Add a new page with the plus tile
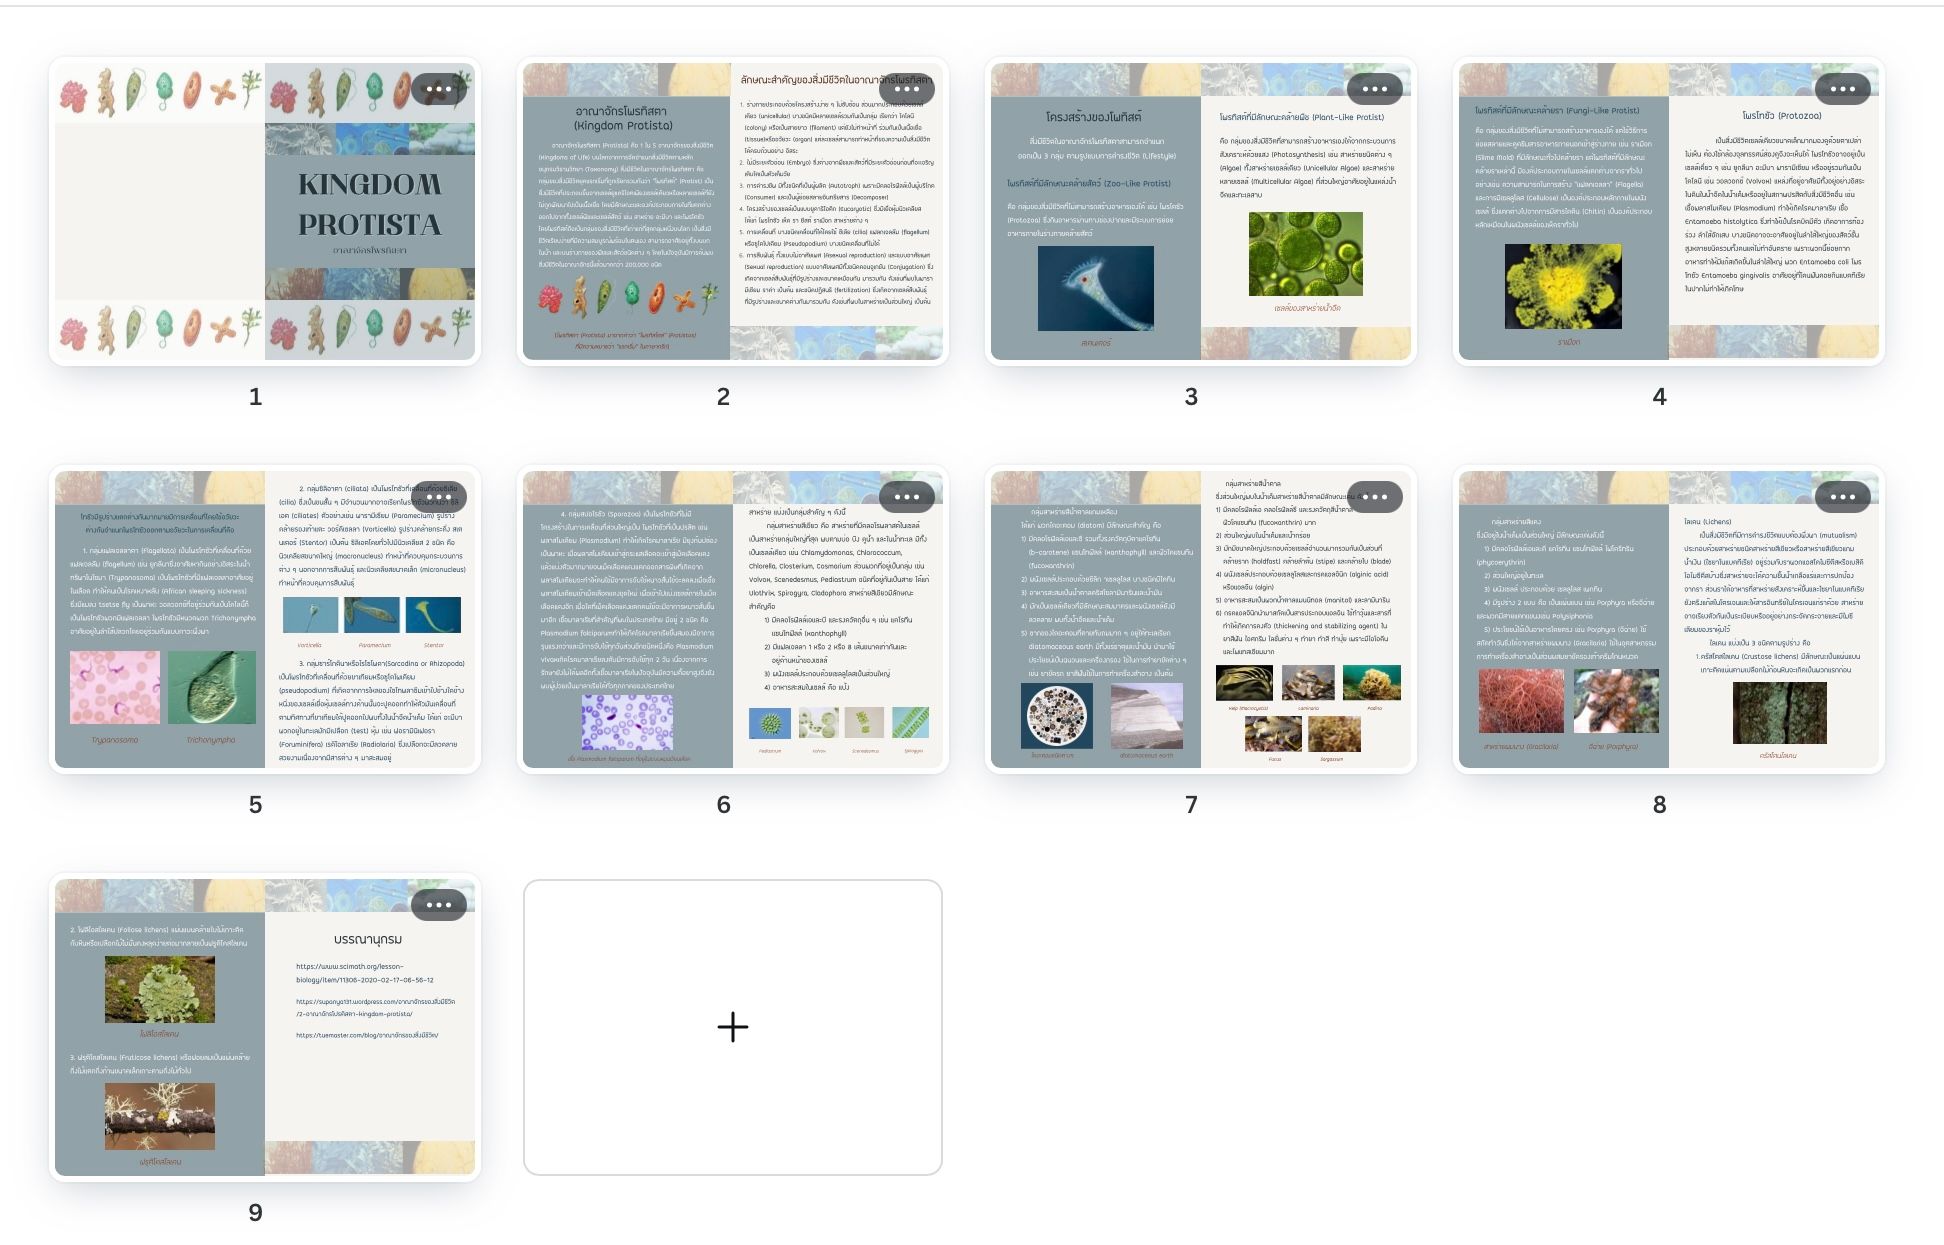This screenshot has height=1245, width=1944. coord(733,1027)
